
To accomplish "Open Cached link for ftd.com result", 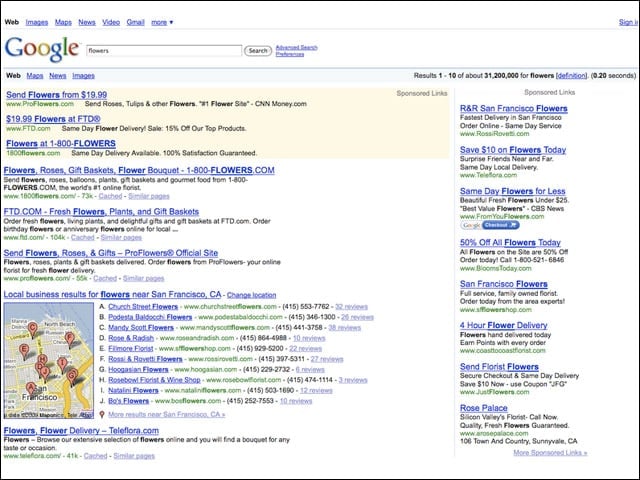I will click(x=82, y=238).
